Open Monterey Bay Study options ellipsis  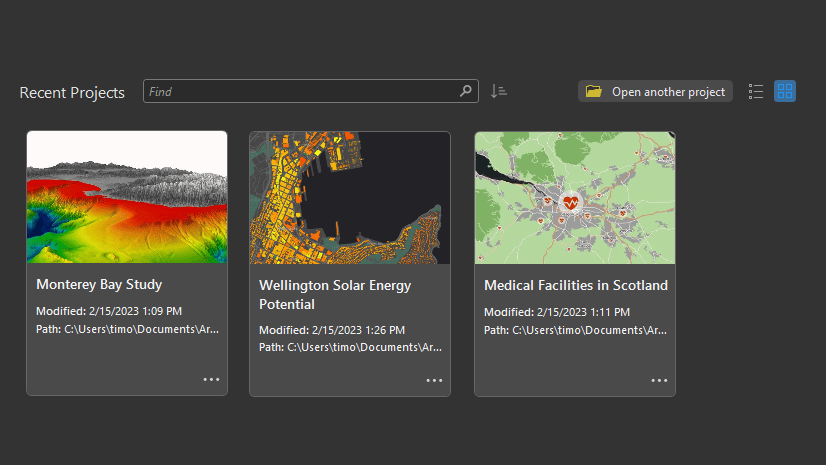pyautogui.click(x=211, y=380)
